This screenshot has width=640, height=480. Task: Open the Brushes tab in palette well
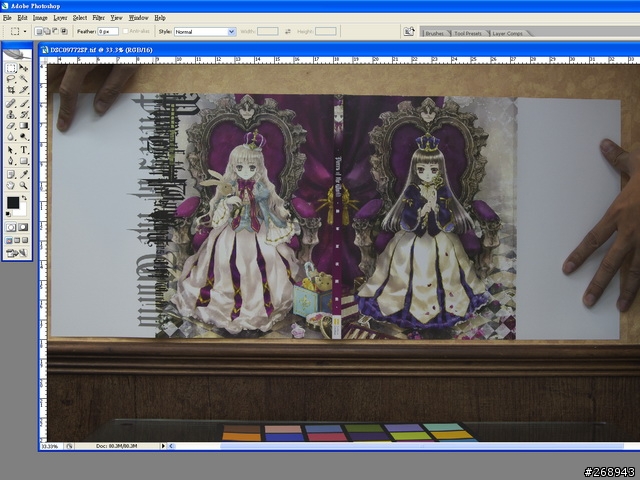coord(435,33)
